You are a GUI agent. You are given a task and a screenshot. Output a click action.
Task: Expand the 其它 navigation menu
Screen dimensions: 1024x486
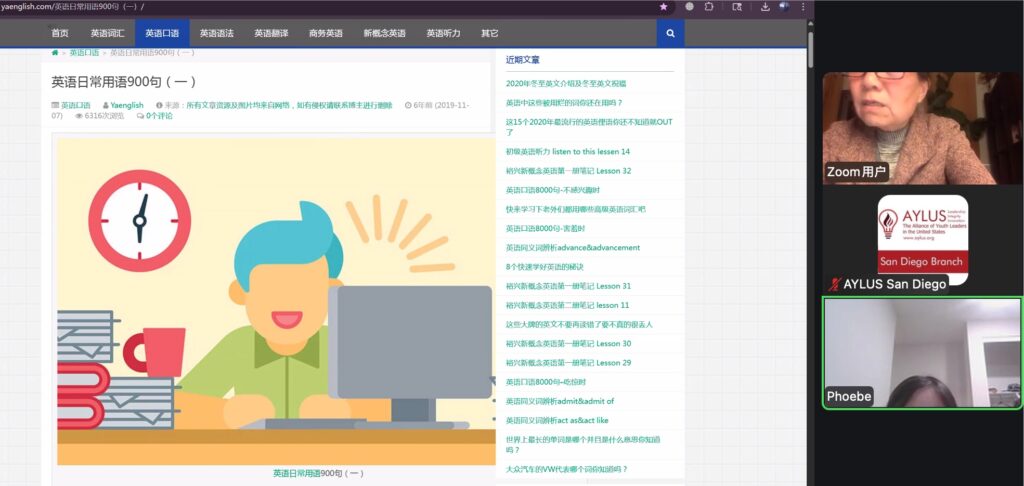tap(489, 33)
